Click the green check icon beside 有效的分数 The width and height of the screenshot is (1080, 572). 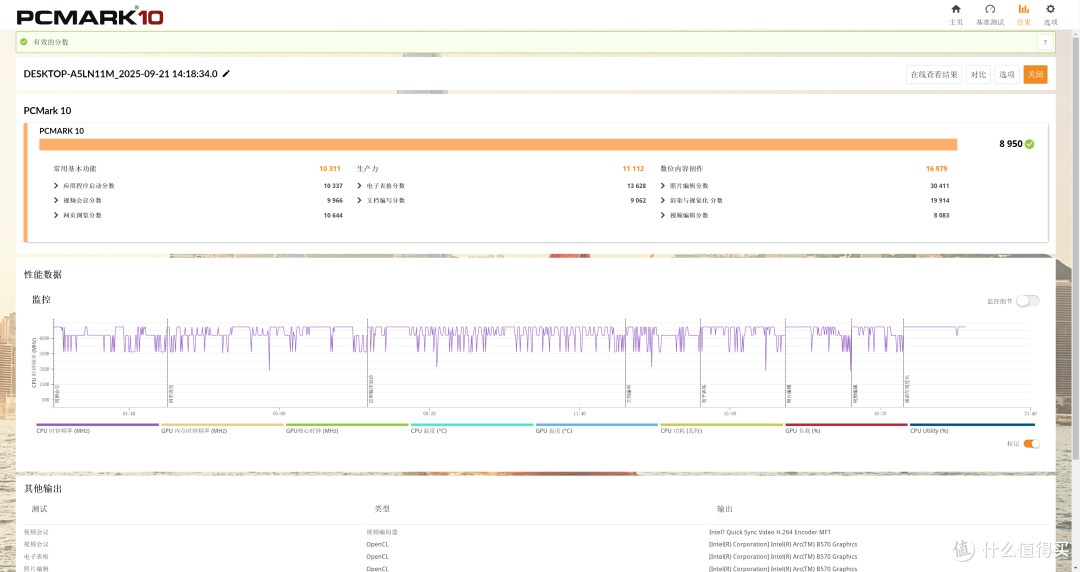[x=24, y=42]
